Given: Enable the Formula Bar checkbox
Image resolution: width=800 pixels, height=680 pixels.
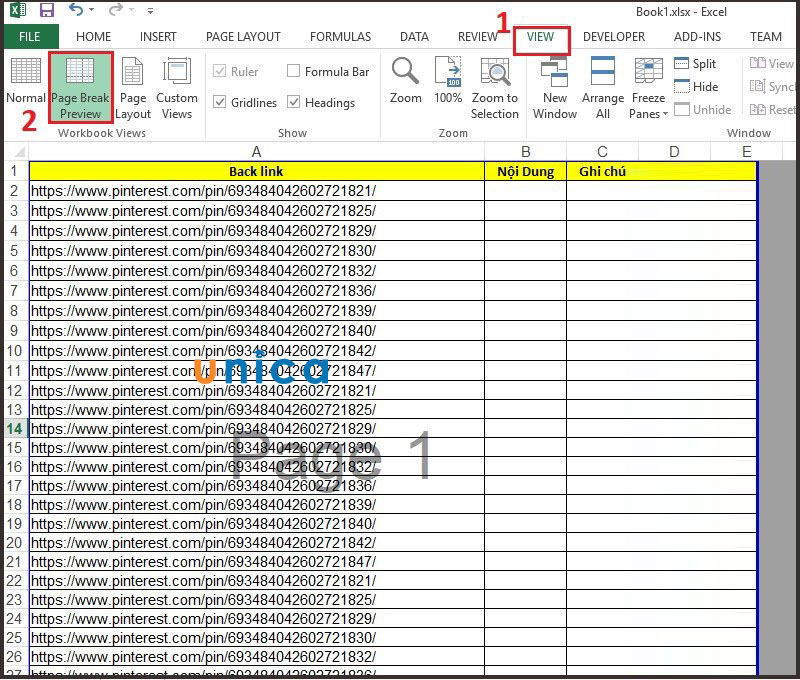Looking at the screenshot, I should pyautogui.click(x=293, y=70).
